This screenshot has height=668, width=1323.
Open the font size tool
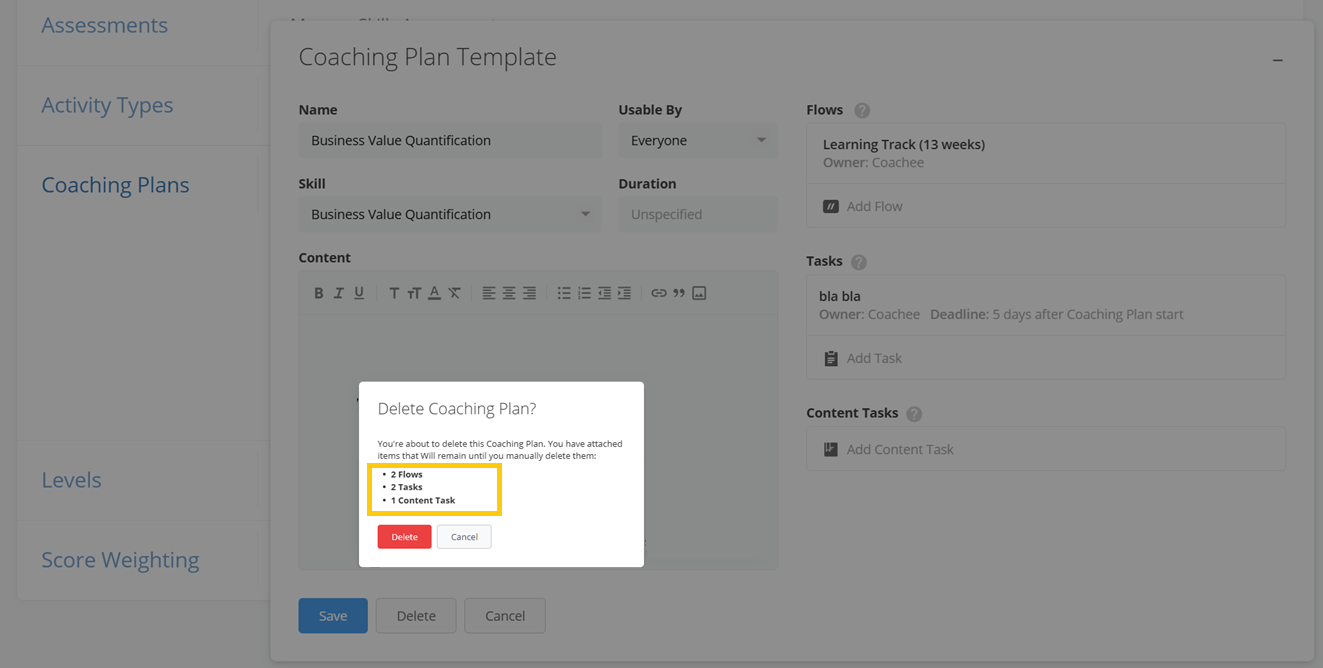pos(414,293)
